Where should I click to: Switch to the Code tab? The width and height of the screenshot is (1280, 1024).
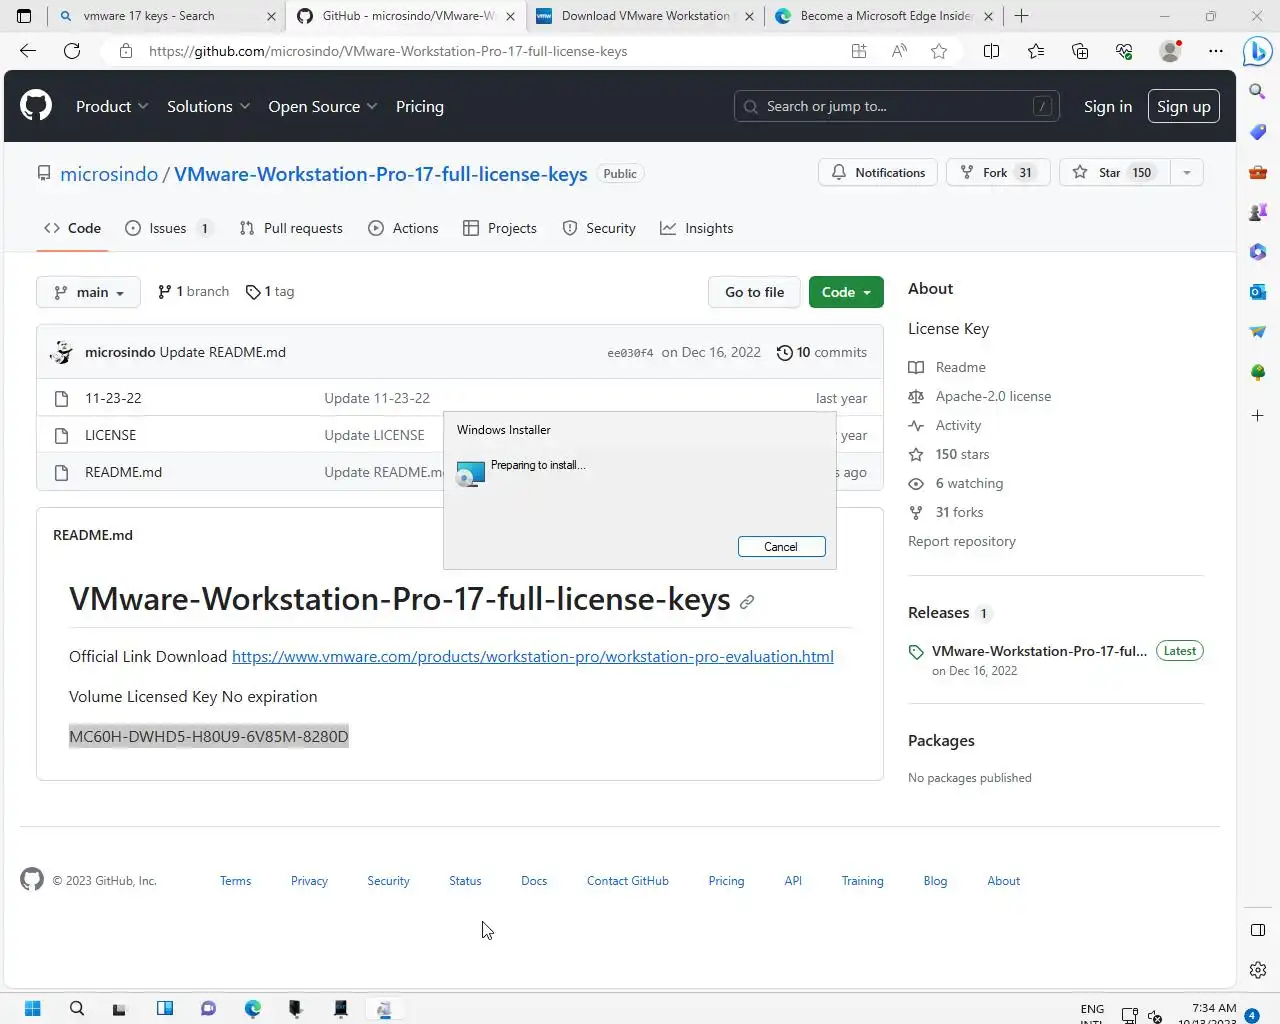tap(72, 228)
